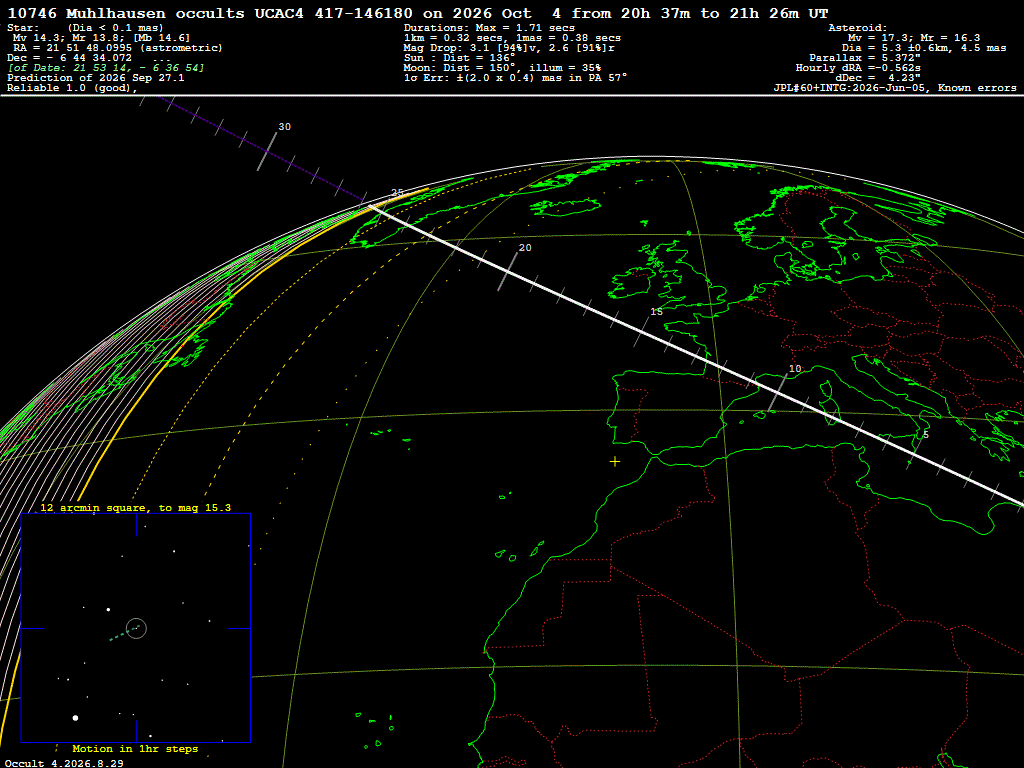This screenshot has width=1024, height=768.
Task: Click time marker labeled 10 on path
Action: click(795, 368)
